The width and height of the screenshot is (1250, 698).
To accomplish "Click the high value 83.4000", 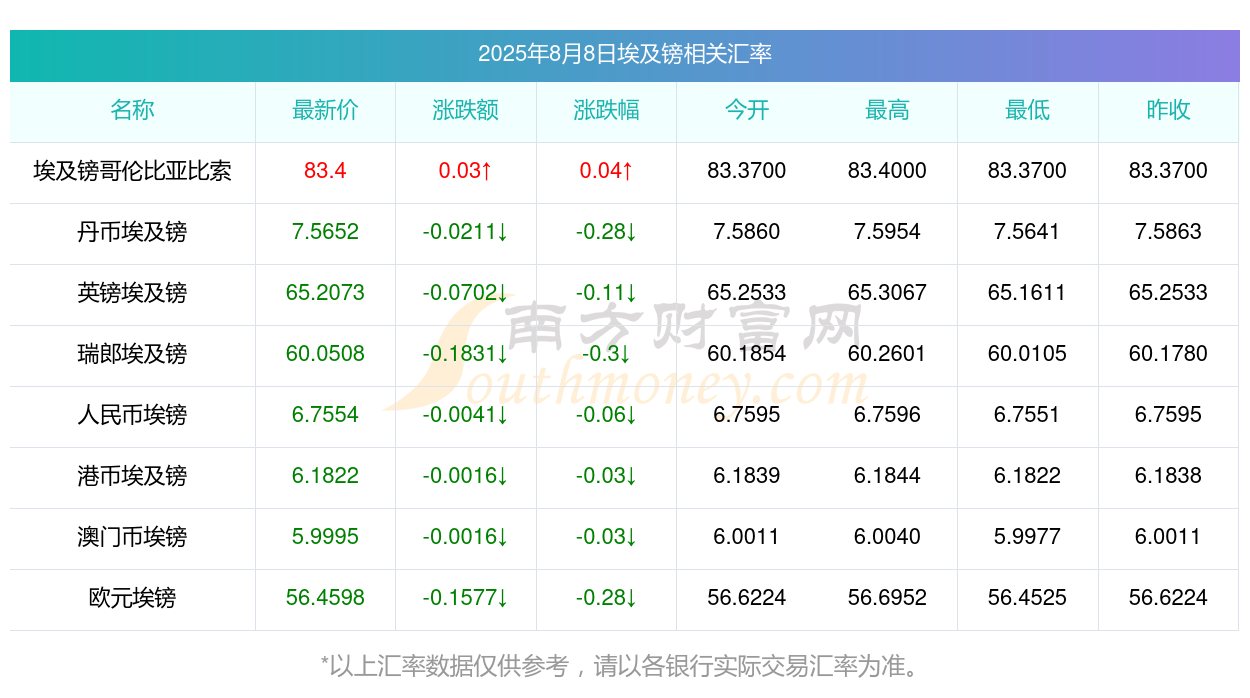I will tap(887, 171).
